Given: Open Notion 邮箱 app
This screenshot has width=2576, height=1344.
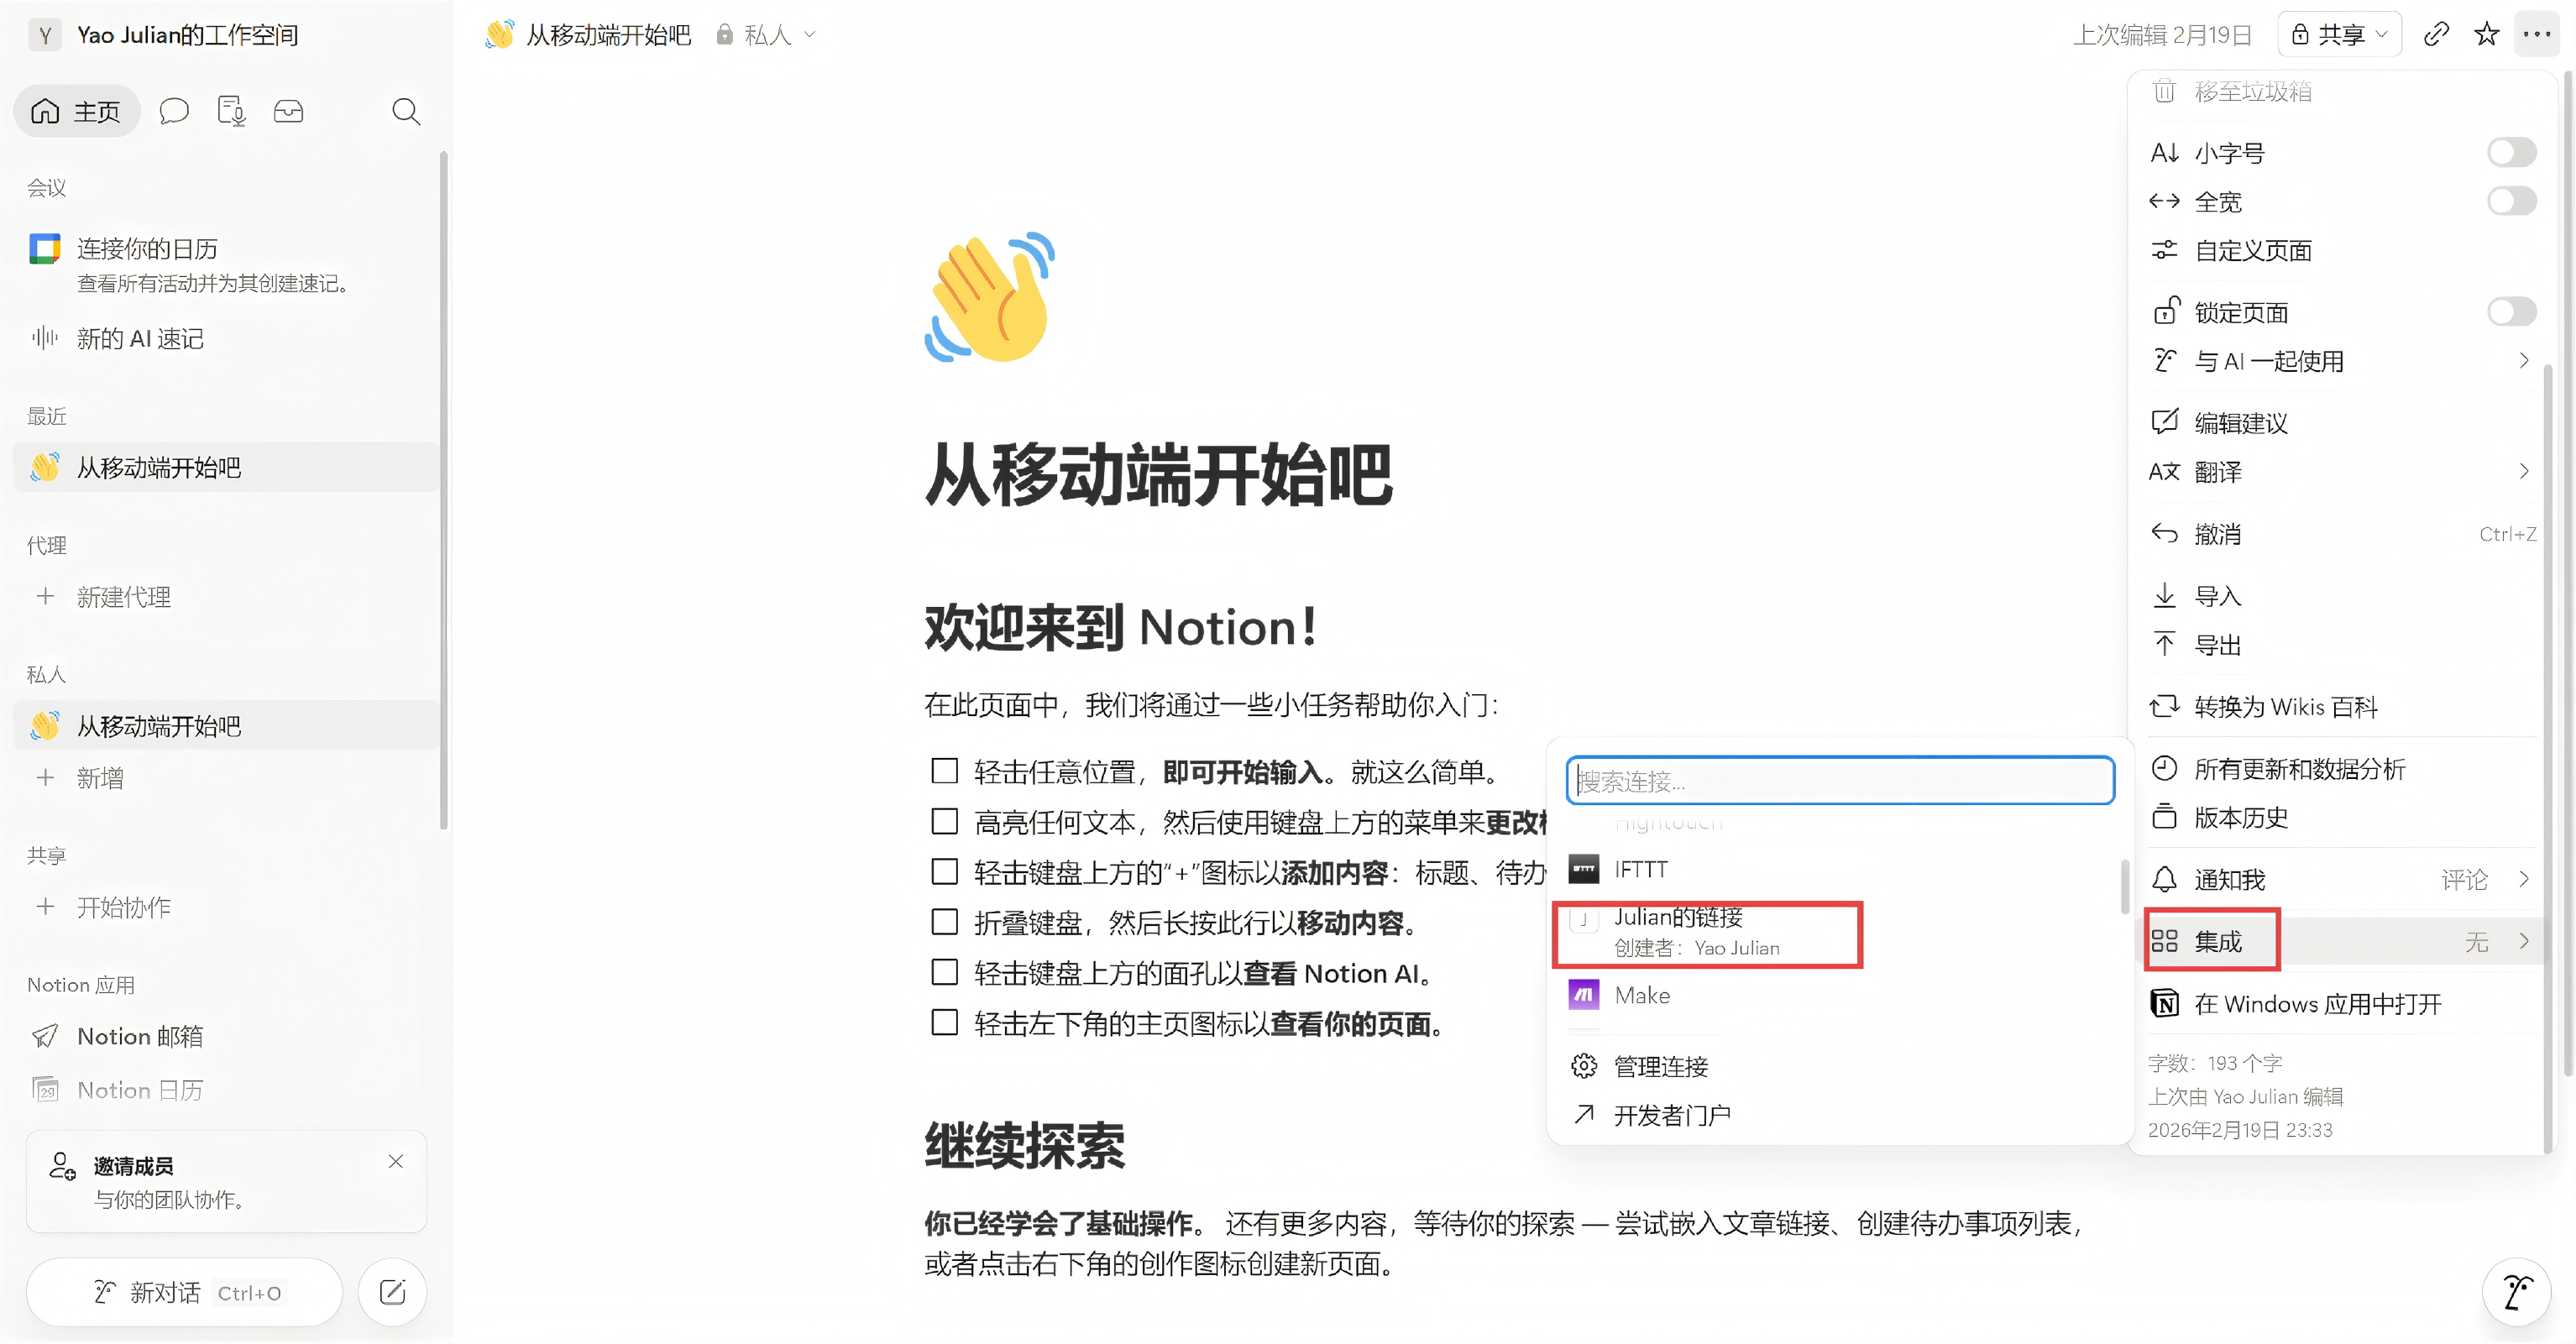Looking at the screenshot, I should tap(226, 1037).
